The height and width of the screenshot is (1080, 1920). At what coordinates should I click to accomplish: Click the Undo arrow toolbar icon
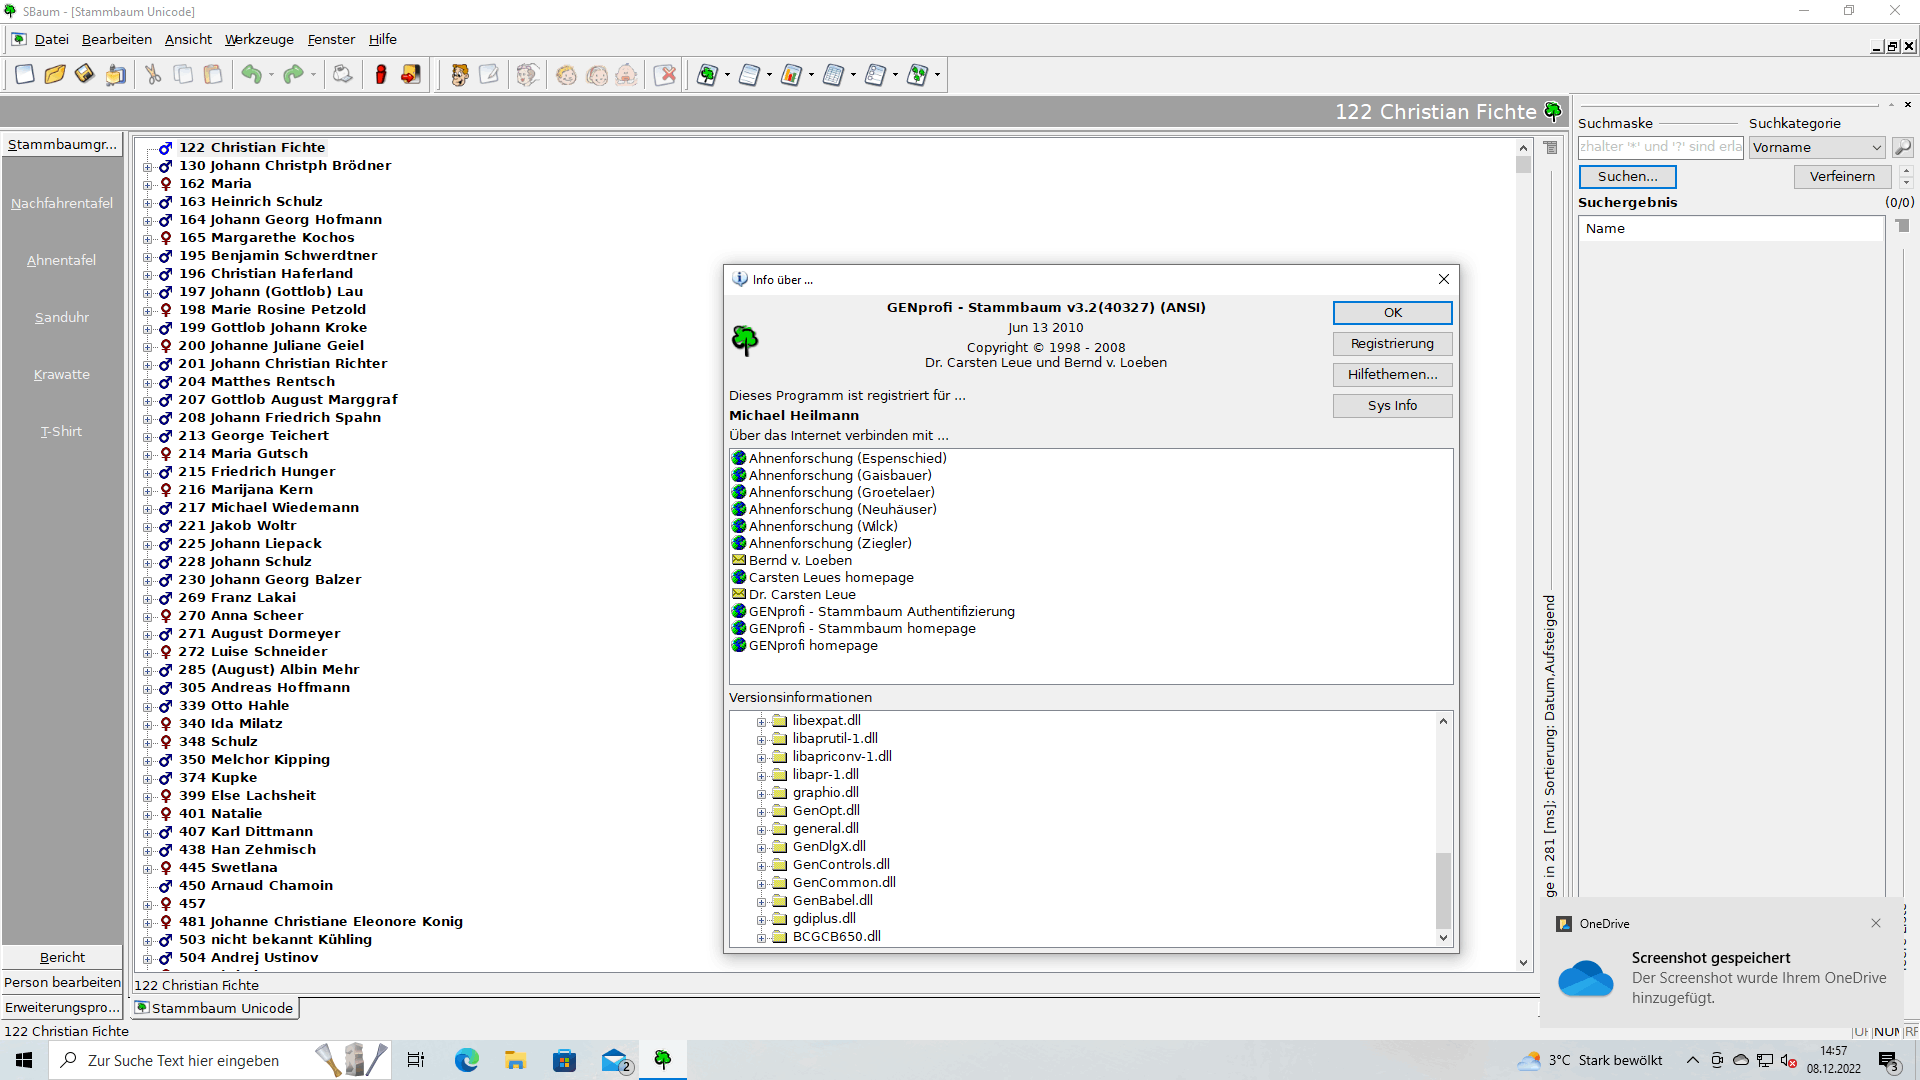click(251, 74)
